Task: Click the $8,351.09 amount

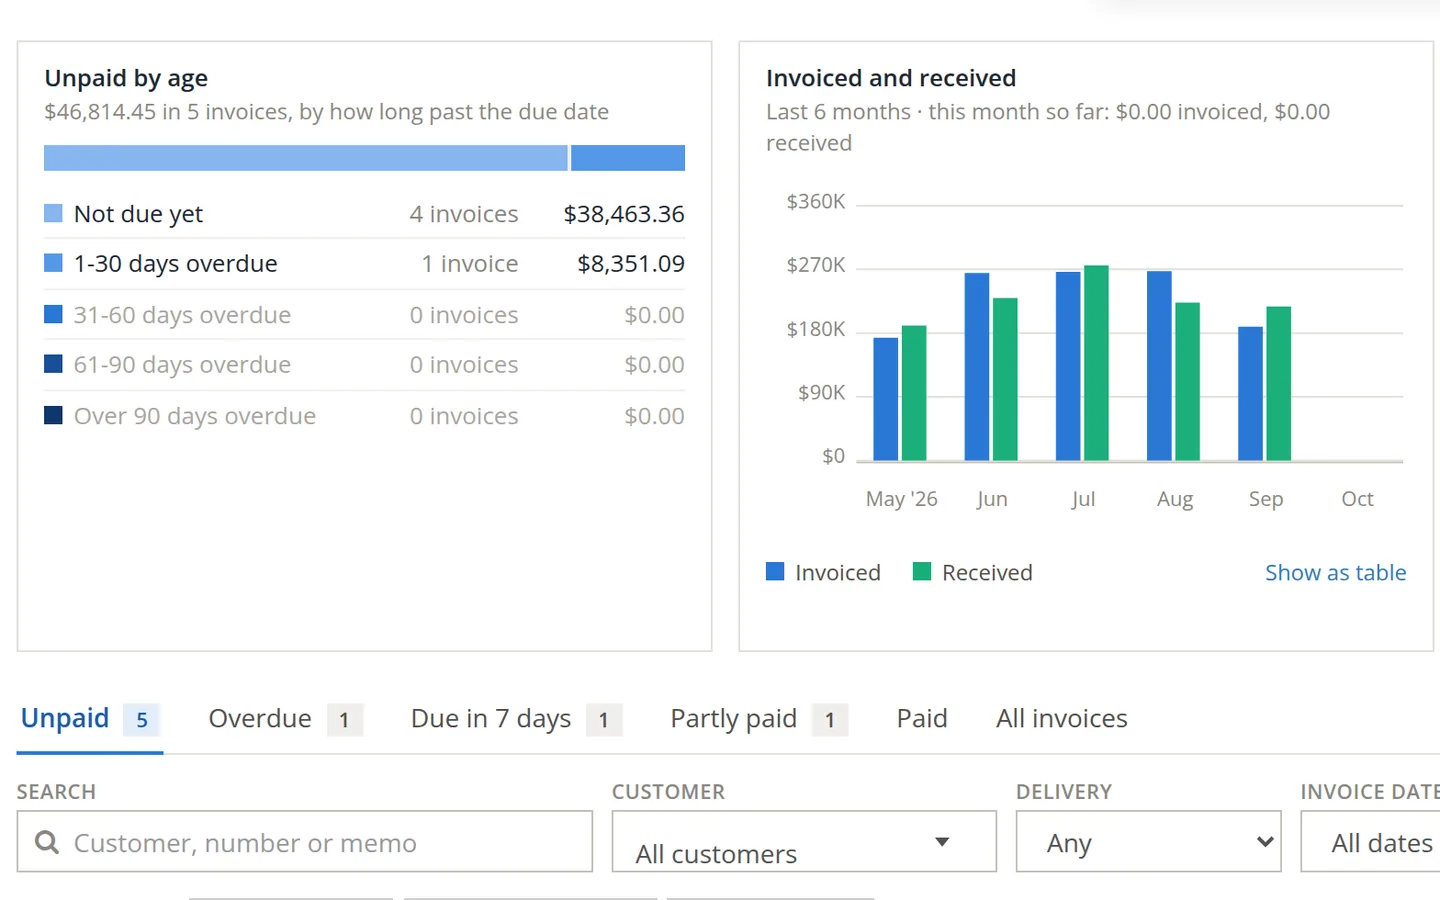Action: tap(631, 264)
